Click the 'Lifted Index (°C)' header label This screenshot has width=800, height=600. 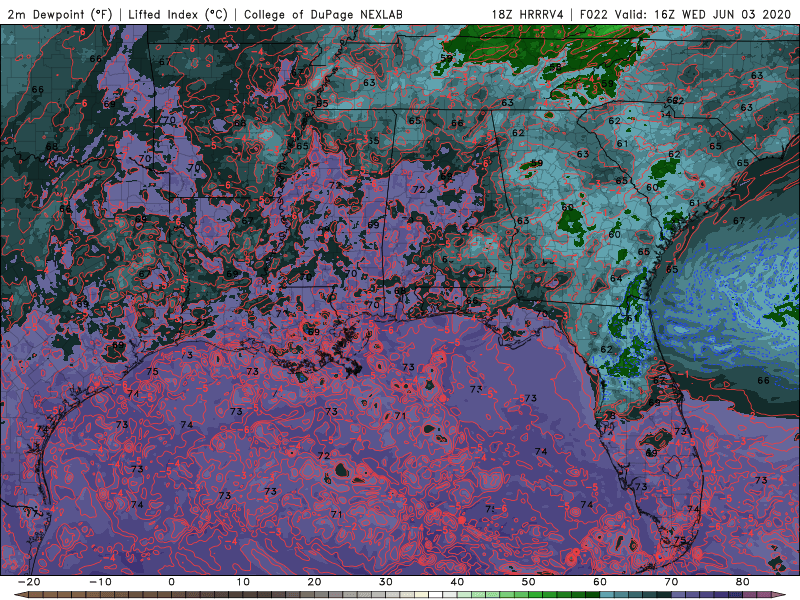(x=178, y=14)
